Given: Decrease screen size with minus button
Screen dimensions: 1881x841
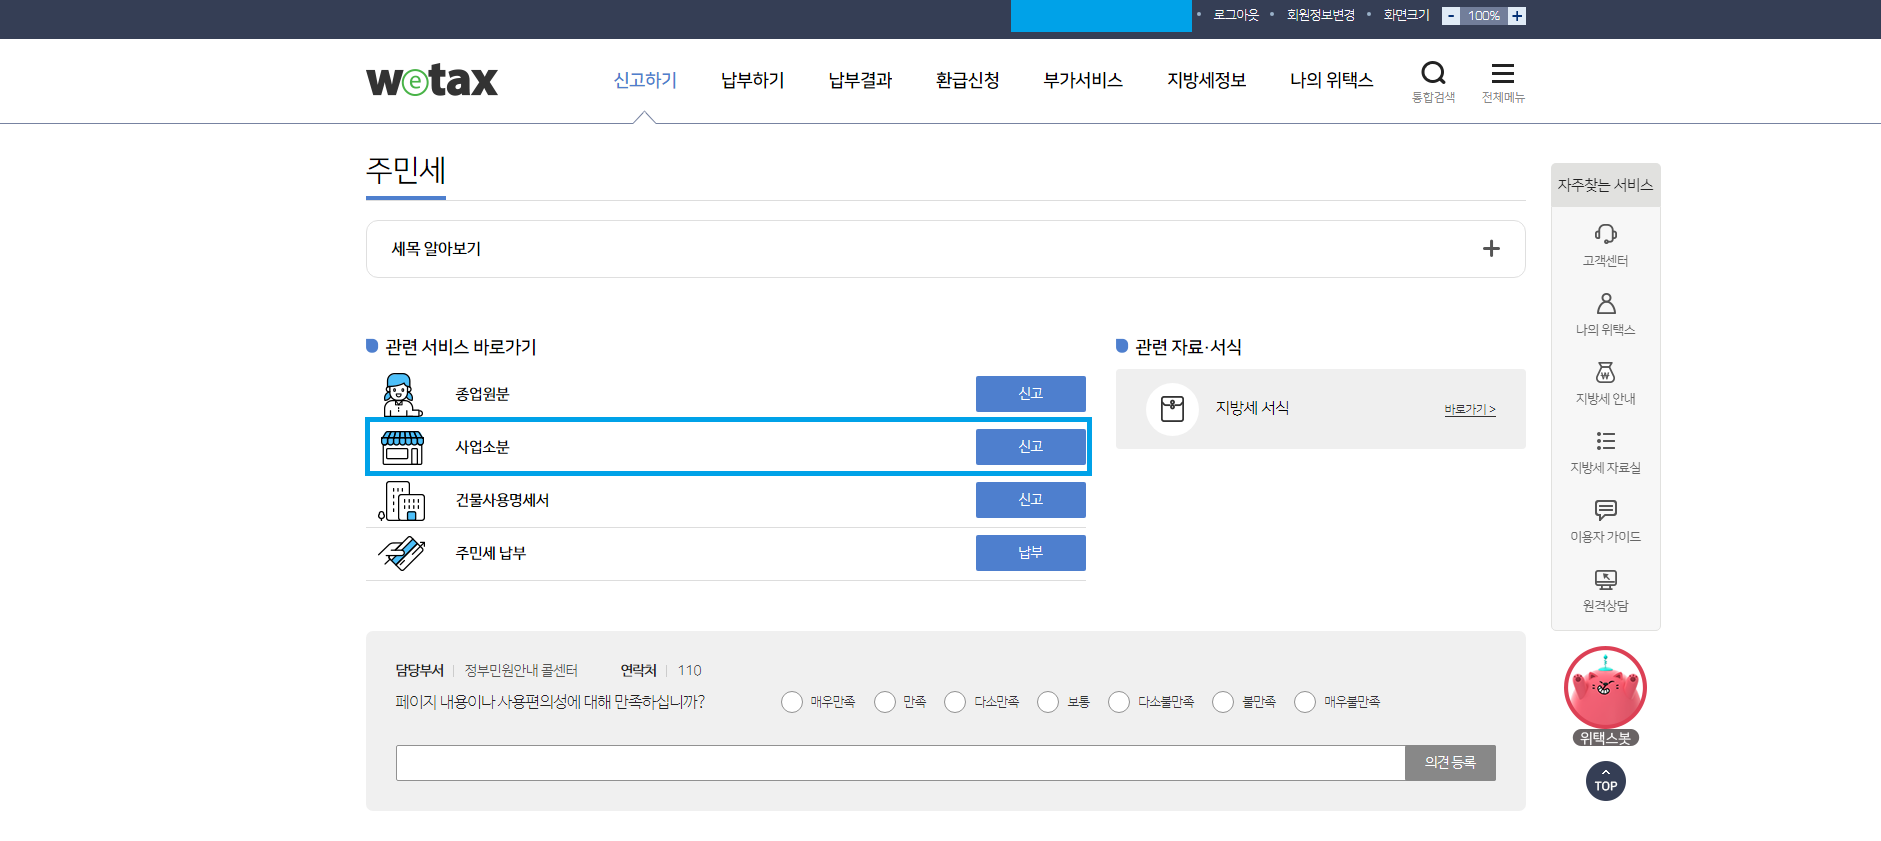Looking at the screenshot, I should pos(1451,16).
